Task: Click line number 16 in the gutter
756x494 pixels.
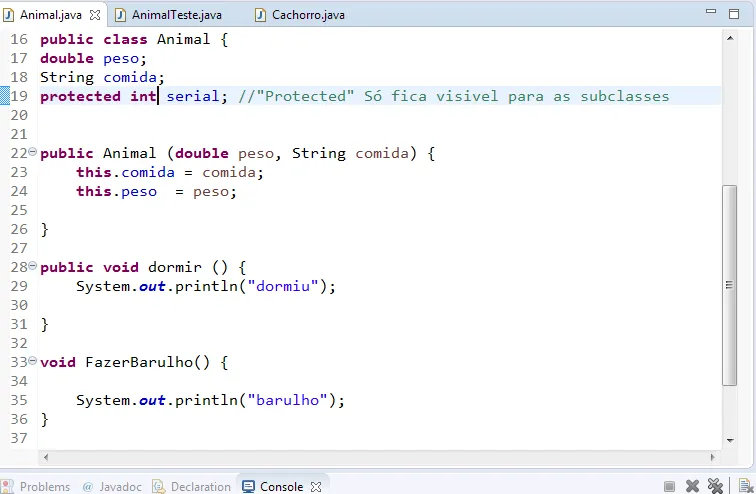Action: tap(19, 39)
